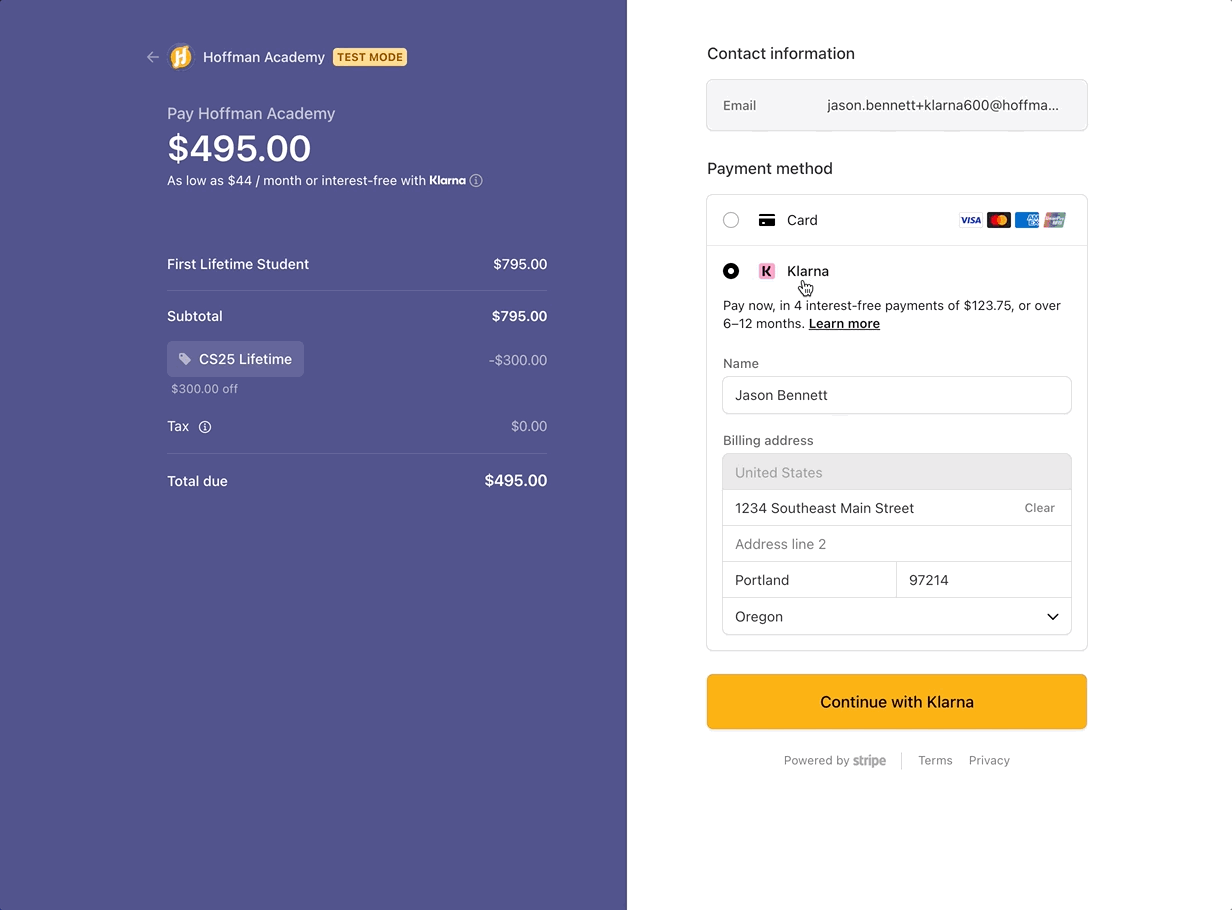Image resolution: width=1232 pixels, height=910 pixels.
Task: Open the United States country dropdown
Action: tap(896, 472)
